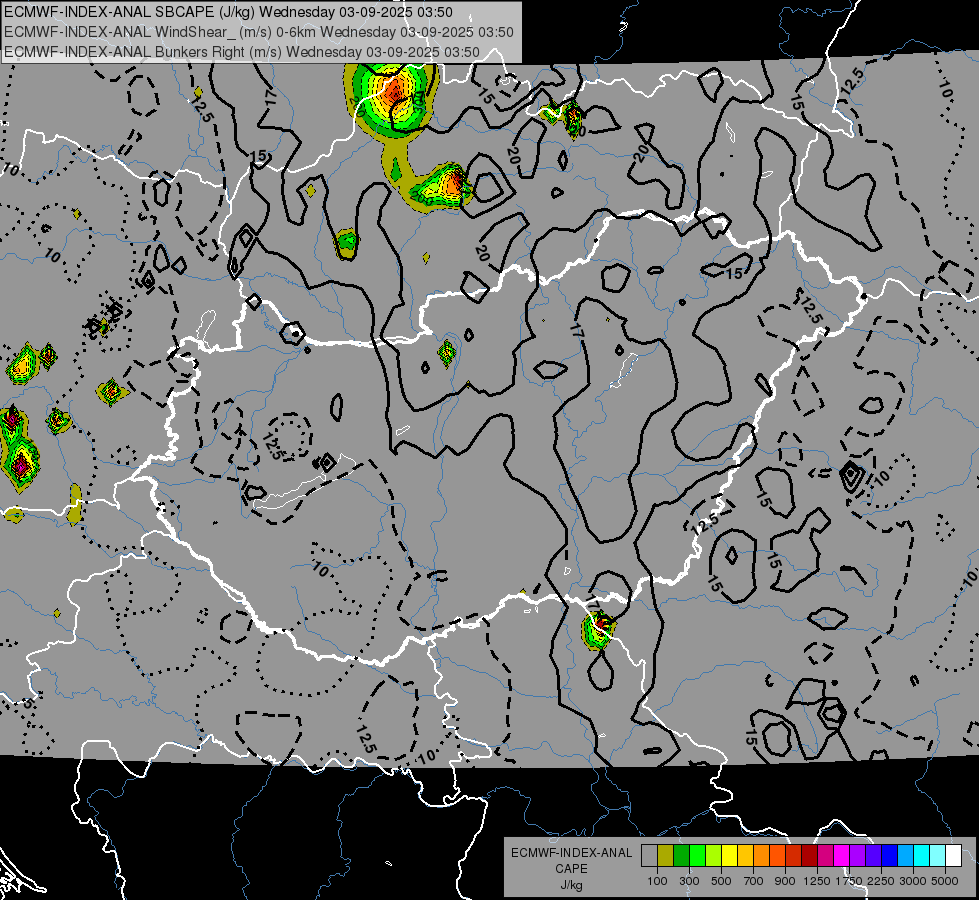The width and height of the screenshot is (979, 900).
Task: Select the dark green legend swatch
Action: point(681,855)
